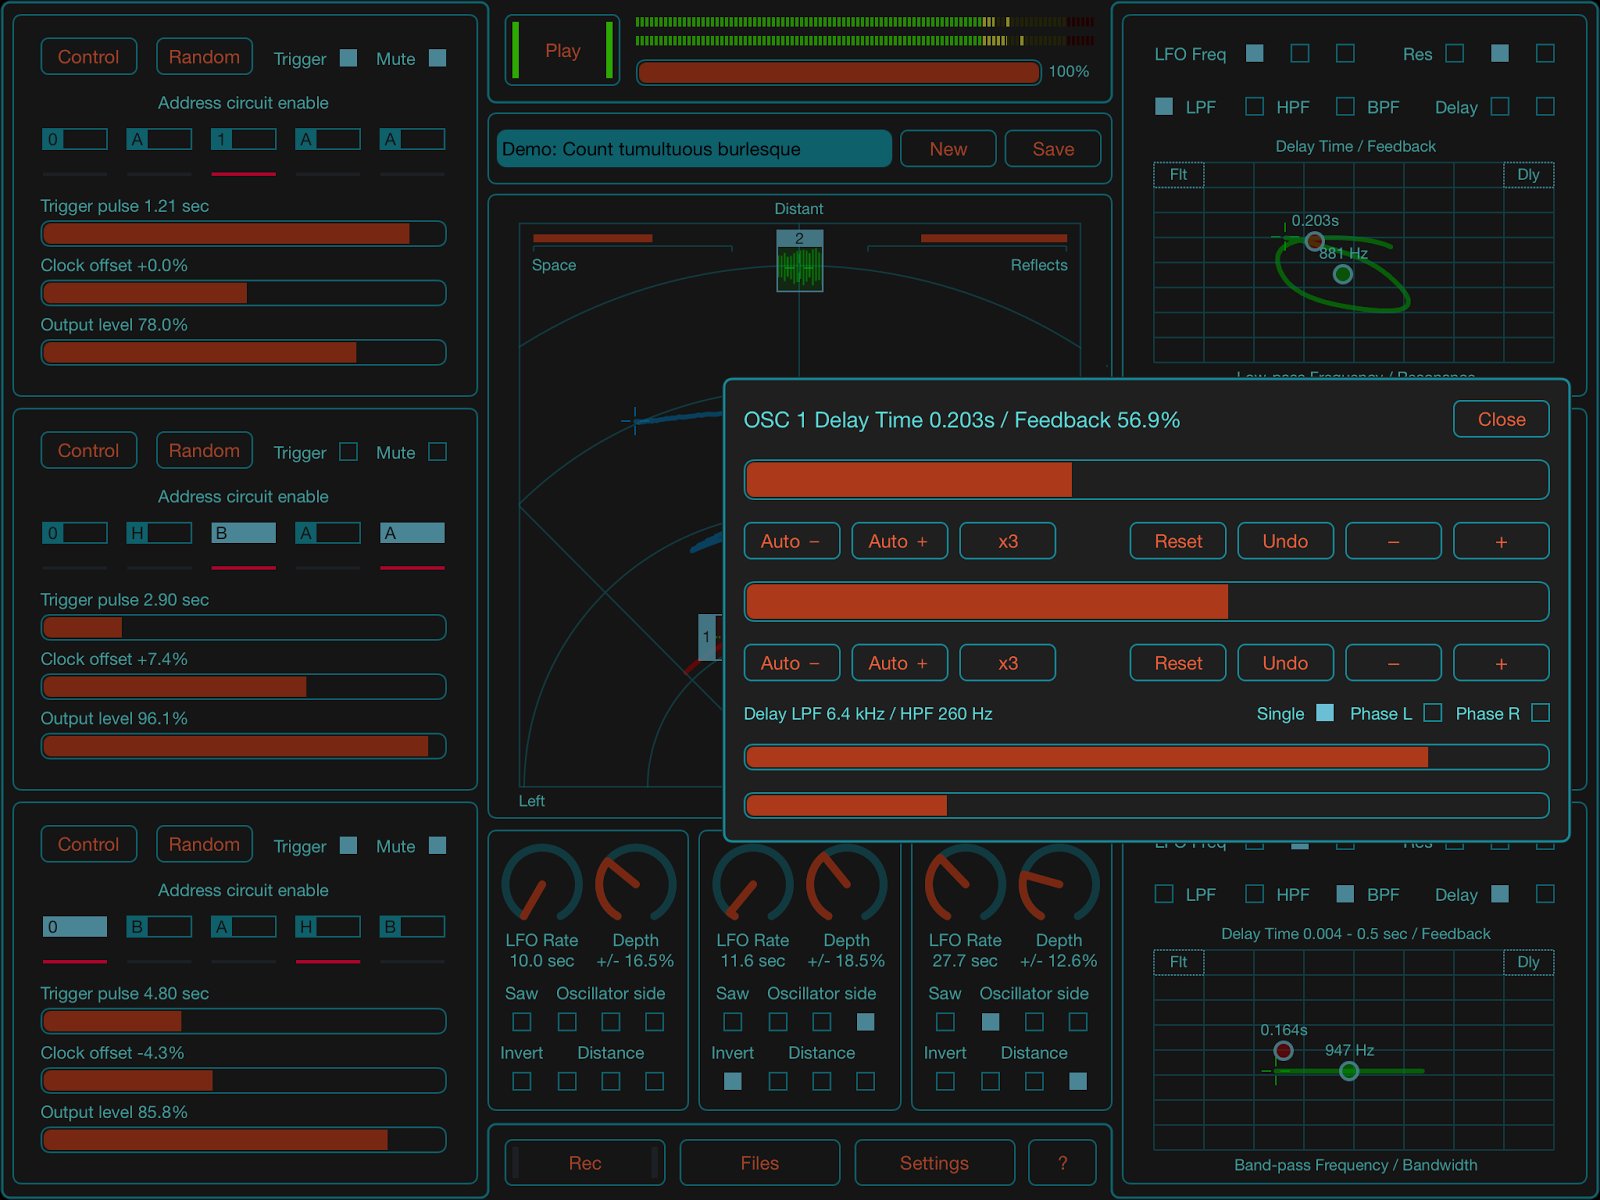
Task: Click the 947 Hz band-pass point
Action: pos(1349,1072)
